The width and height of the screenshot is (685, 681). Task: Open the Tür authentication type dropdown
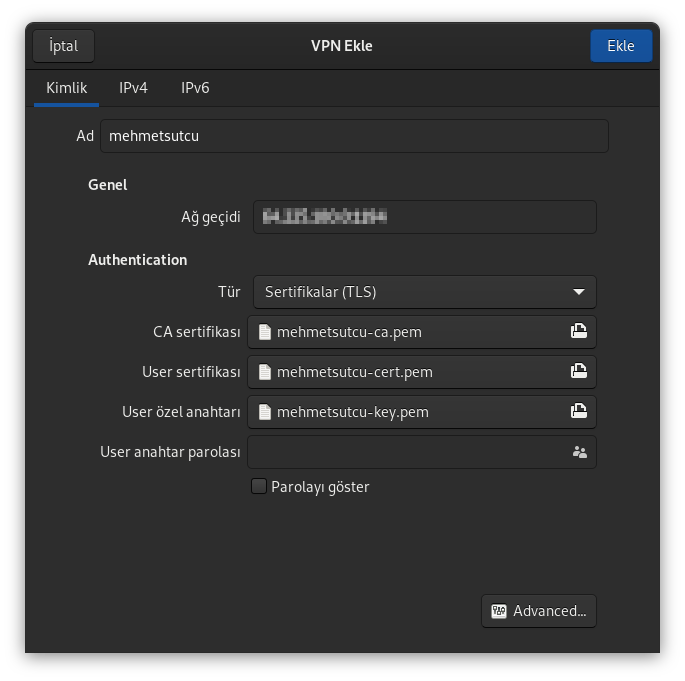[x=424, y=292]
